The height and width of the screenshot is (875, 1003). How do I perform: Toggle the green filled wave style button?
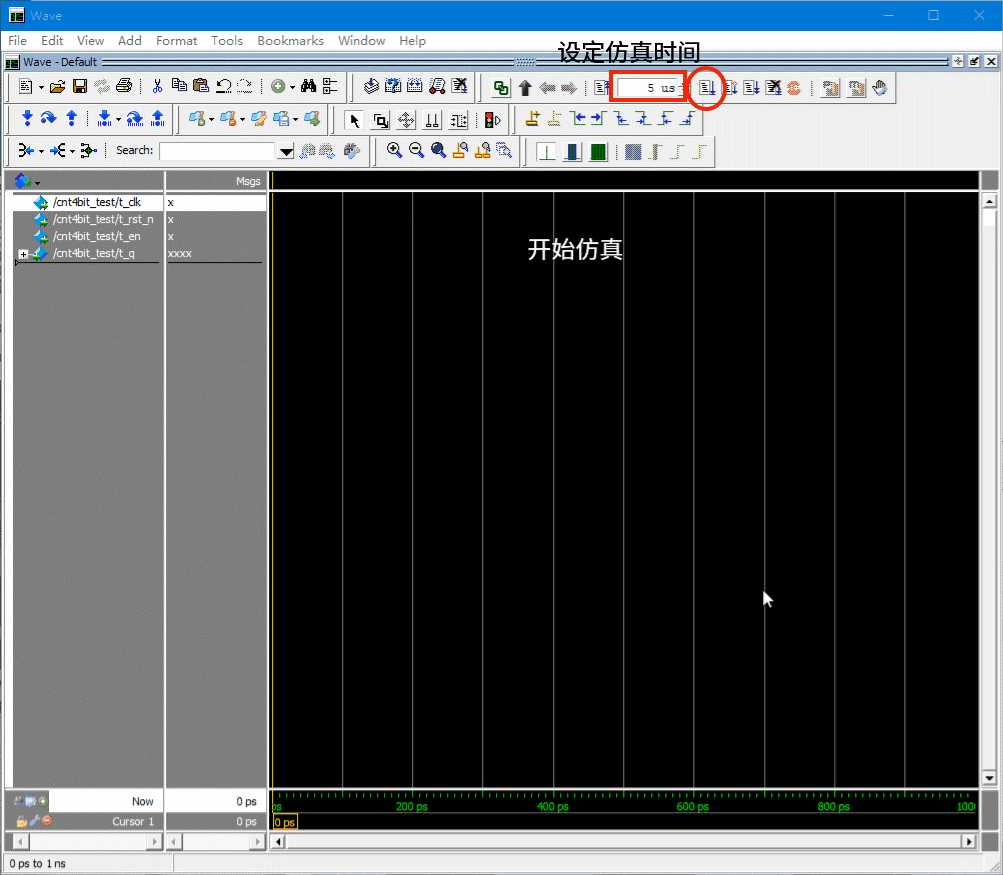[598, 152]
